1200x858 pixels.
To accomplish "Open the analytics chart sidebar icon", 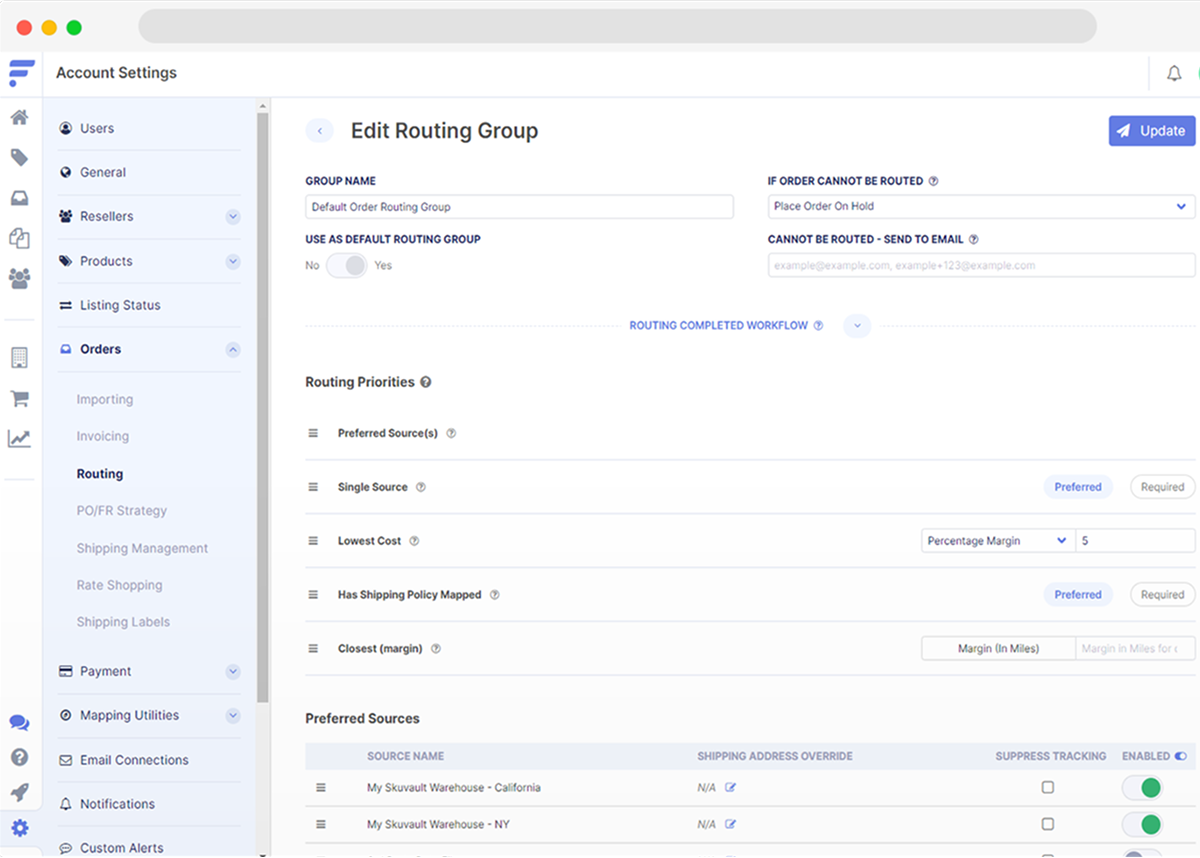I will pos(19,439).
